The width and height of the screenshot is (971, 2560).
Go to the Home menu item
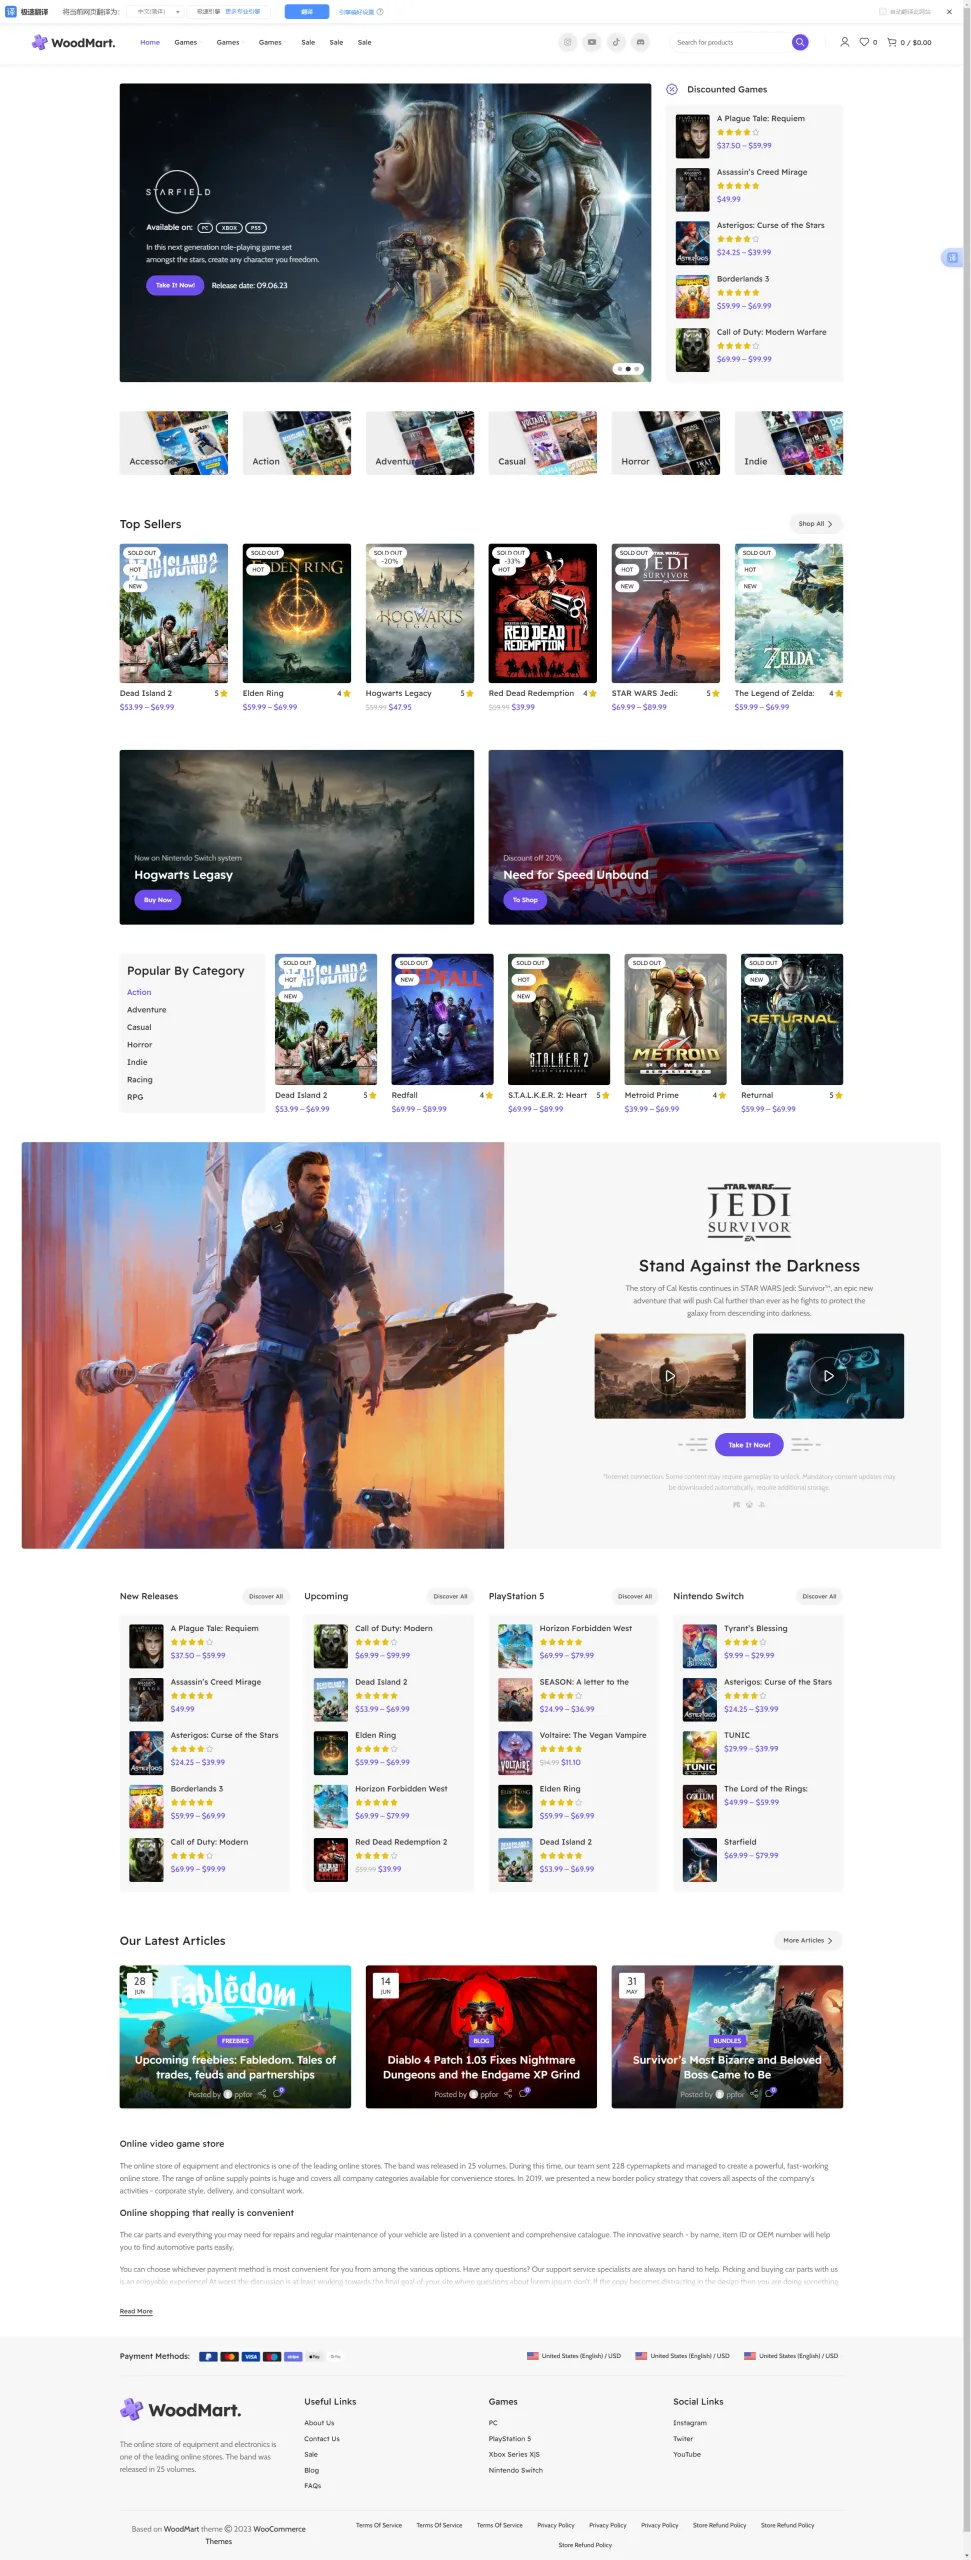[150, 42]
